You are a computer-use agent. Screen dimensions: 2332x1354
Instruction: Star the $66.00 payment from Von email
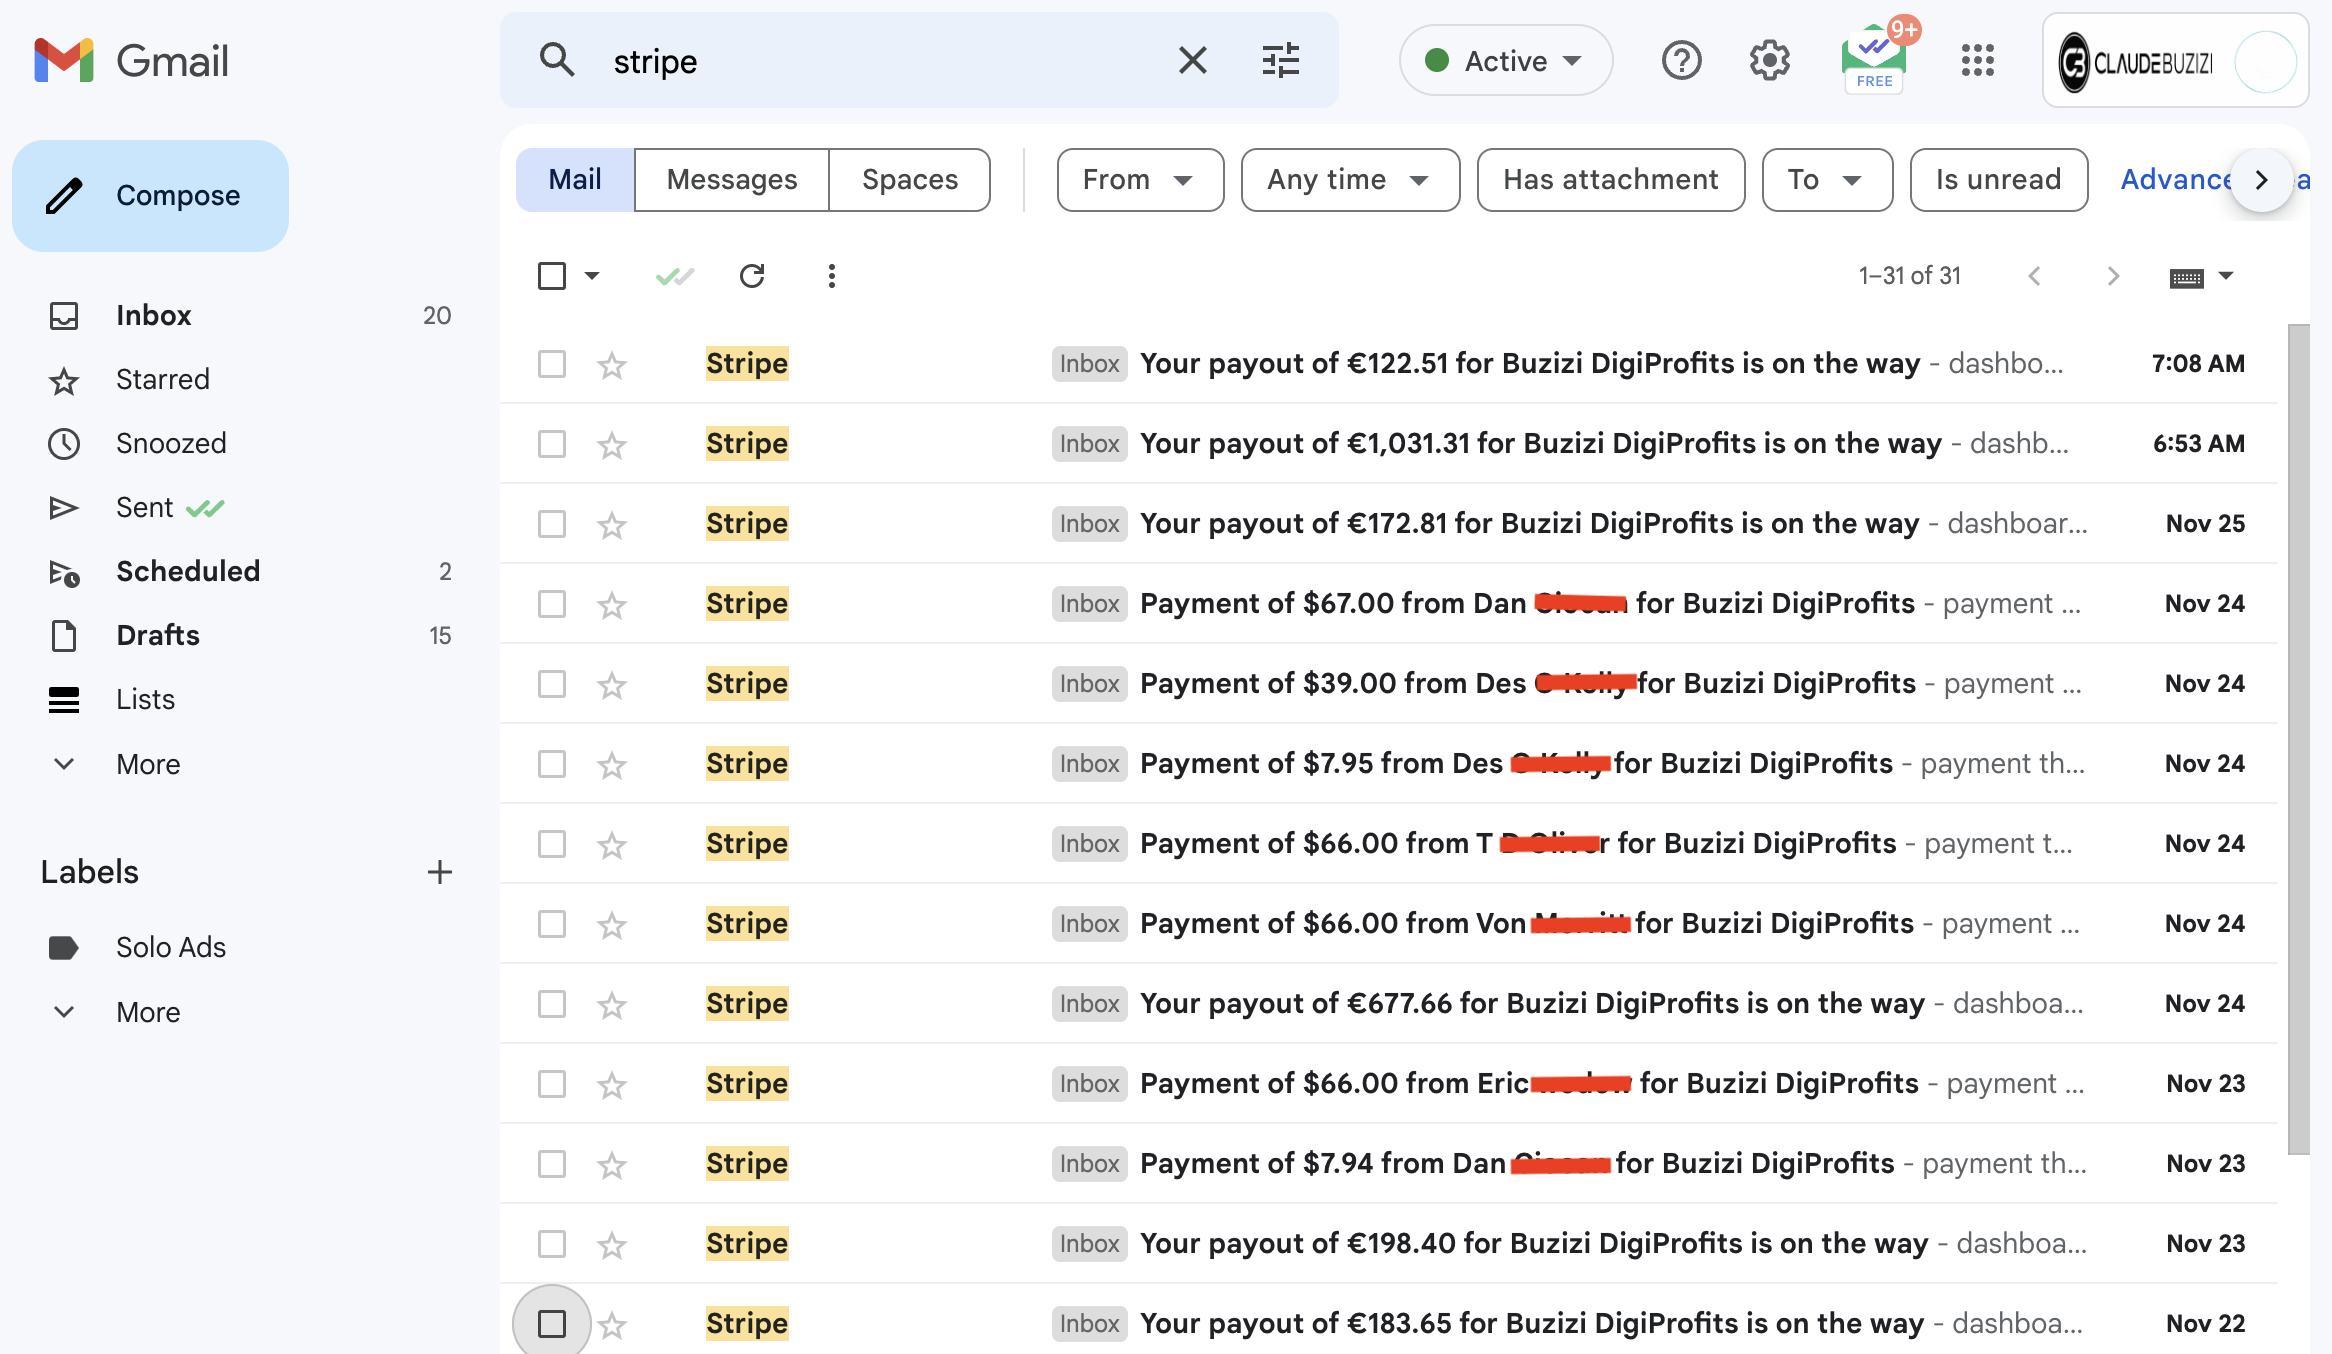click(x=611, y=924)
